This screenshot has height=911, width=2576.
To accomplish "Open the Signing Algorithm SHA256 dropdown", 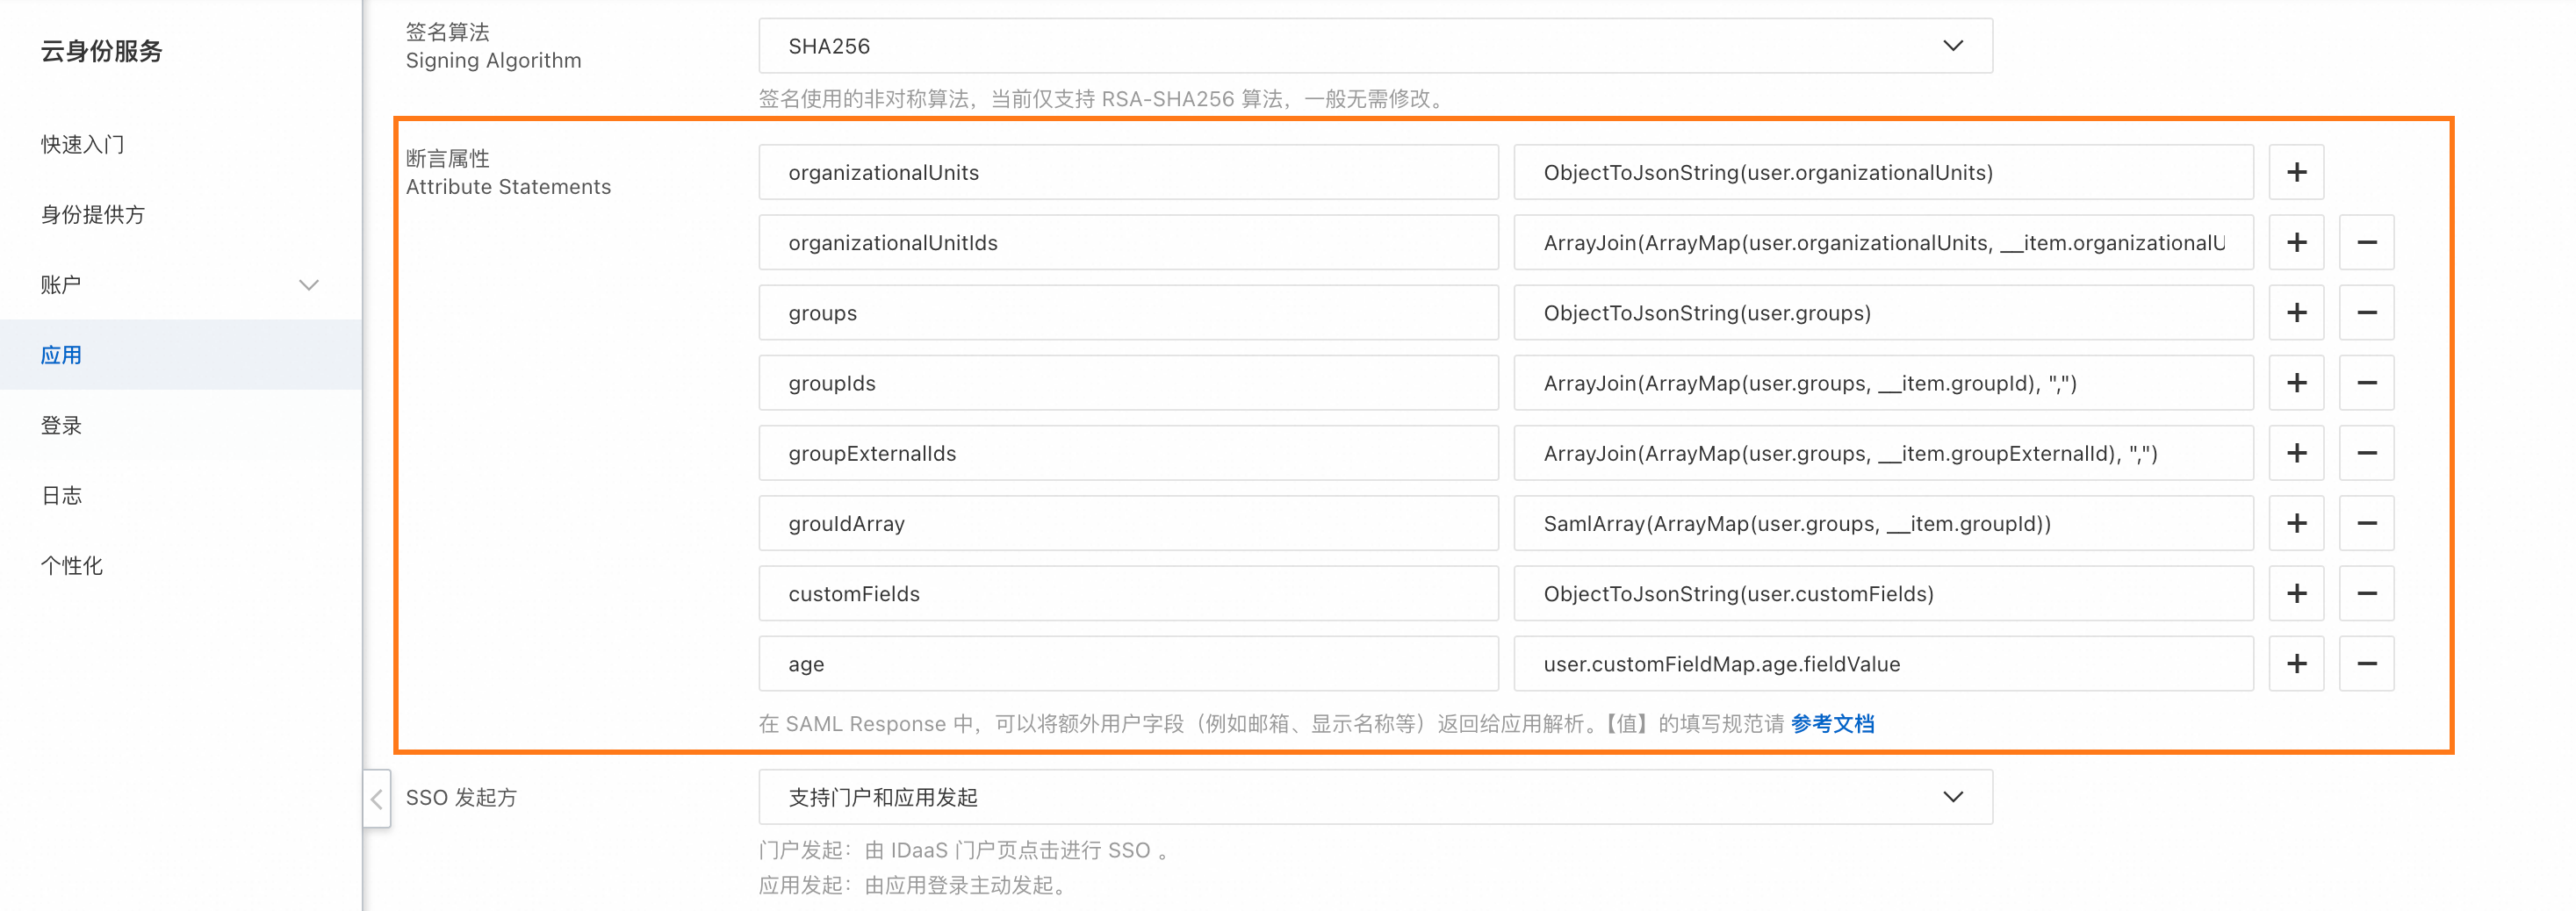I will click(x=1375, y=46).
